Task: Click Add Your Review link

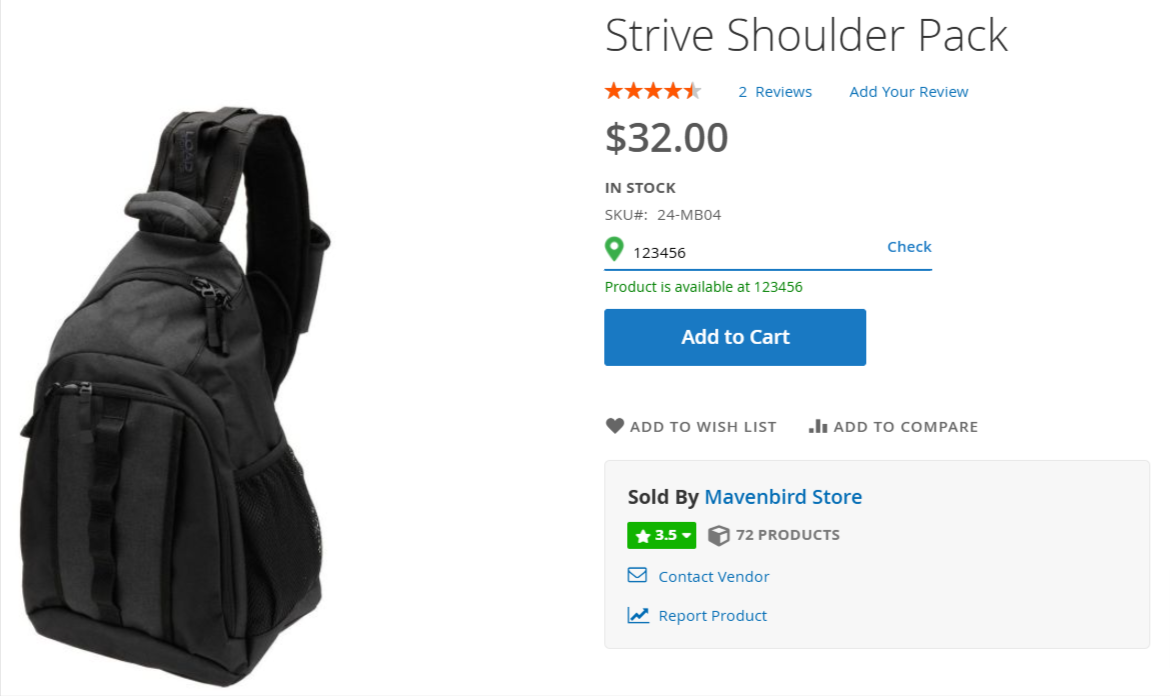Action: [x=909, y=92]
